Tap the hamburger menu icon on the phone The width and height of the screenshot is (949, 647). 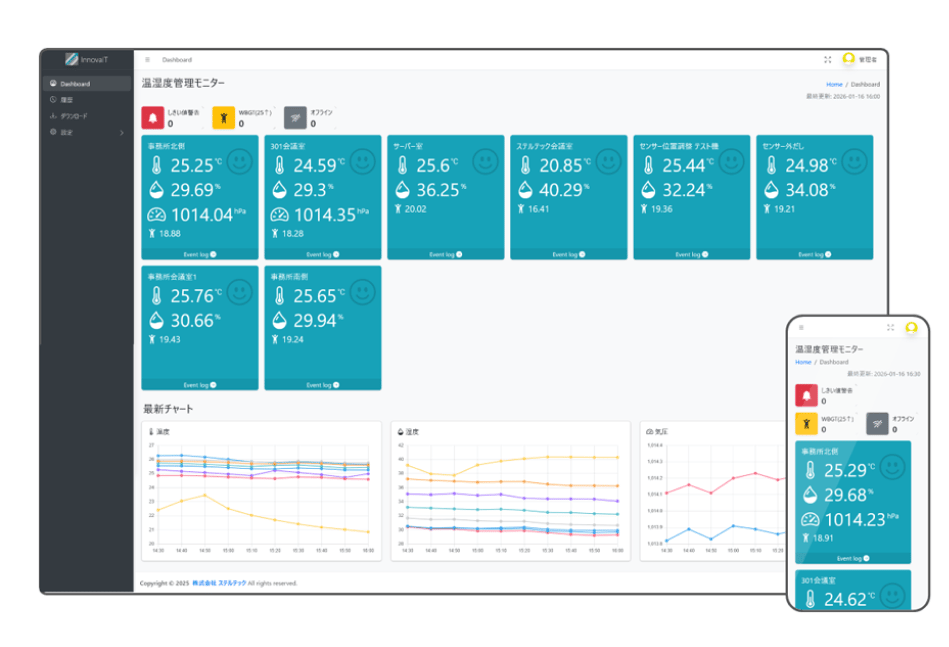[801, 327]
